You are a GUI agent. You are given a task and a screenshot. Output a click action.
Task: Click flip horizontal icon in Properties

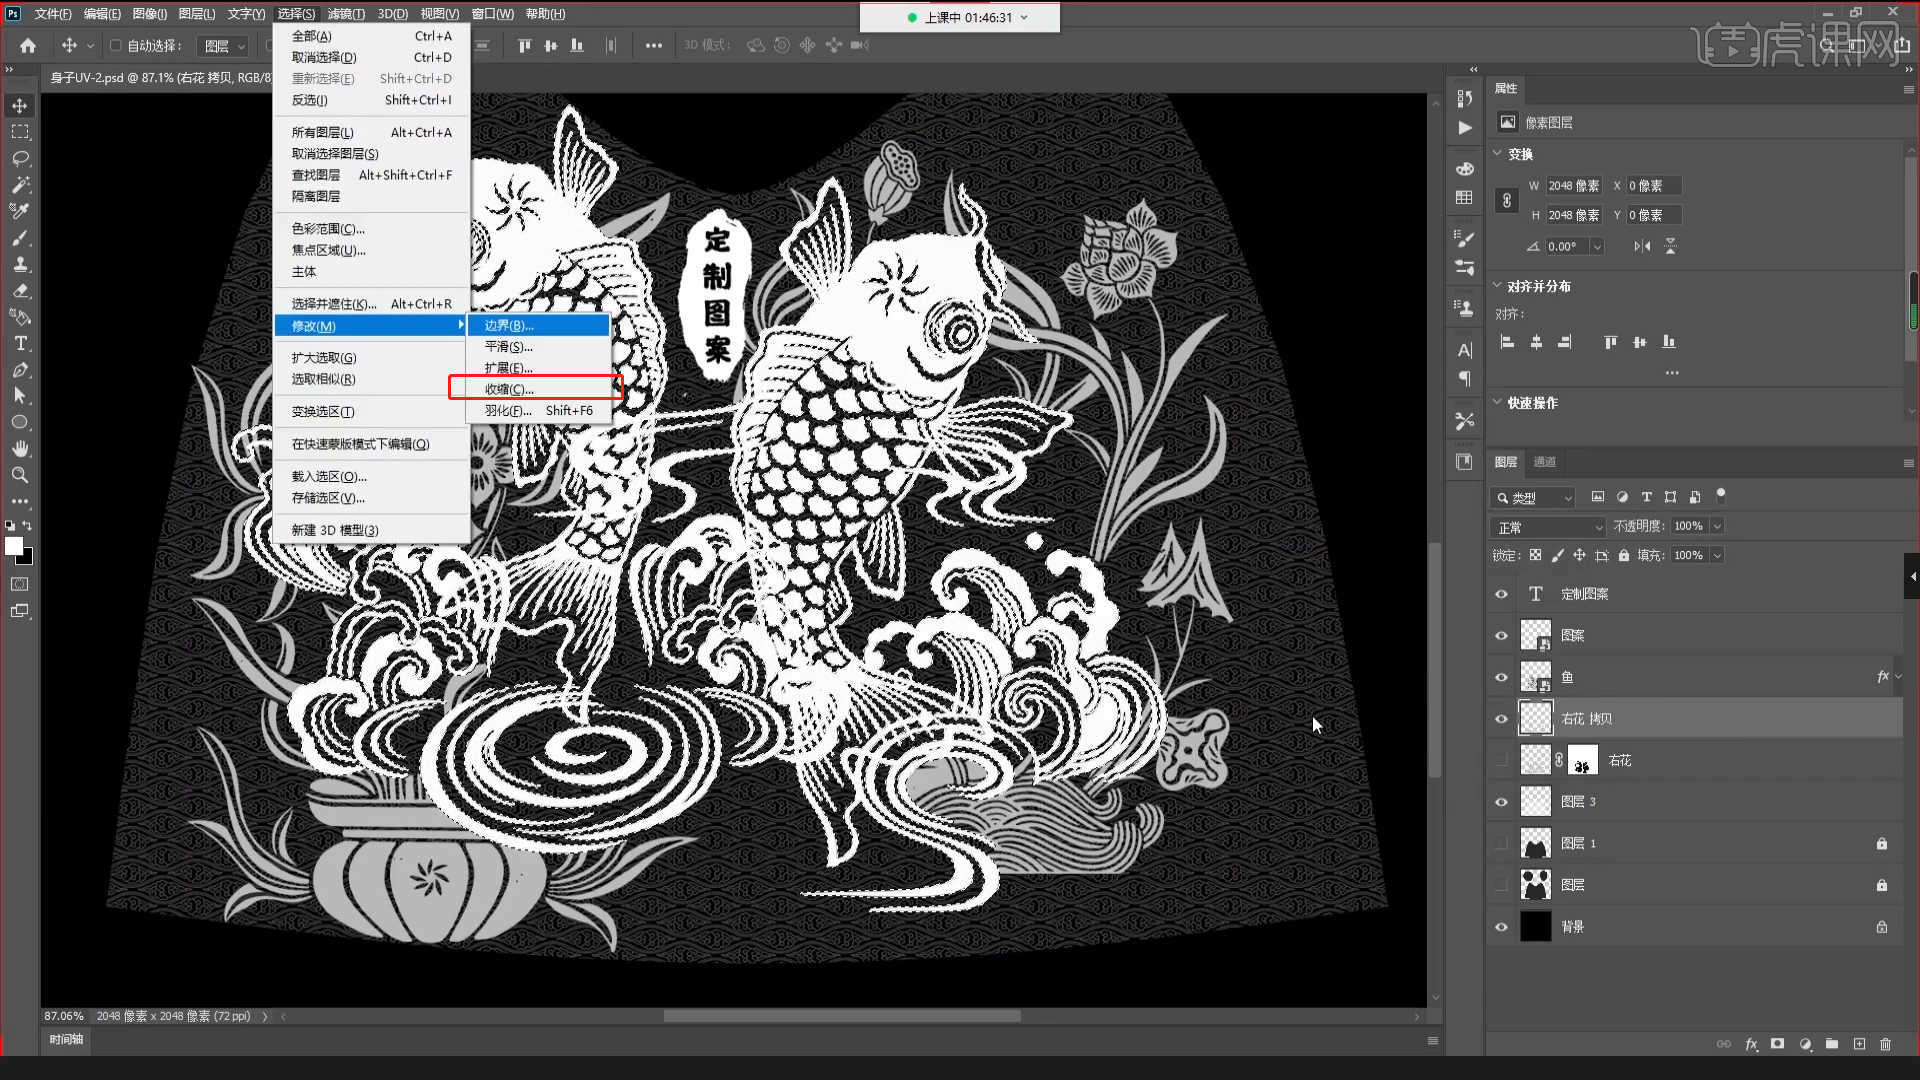[x=1642, y=246]
